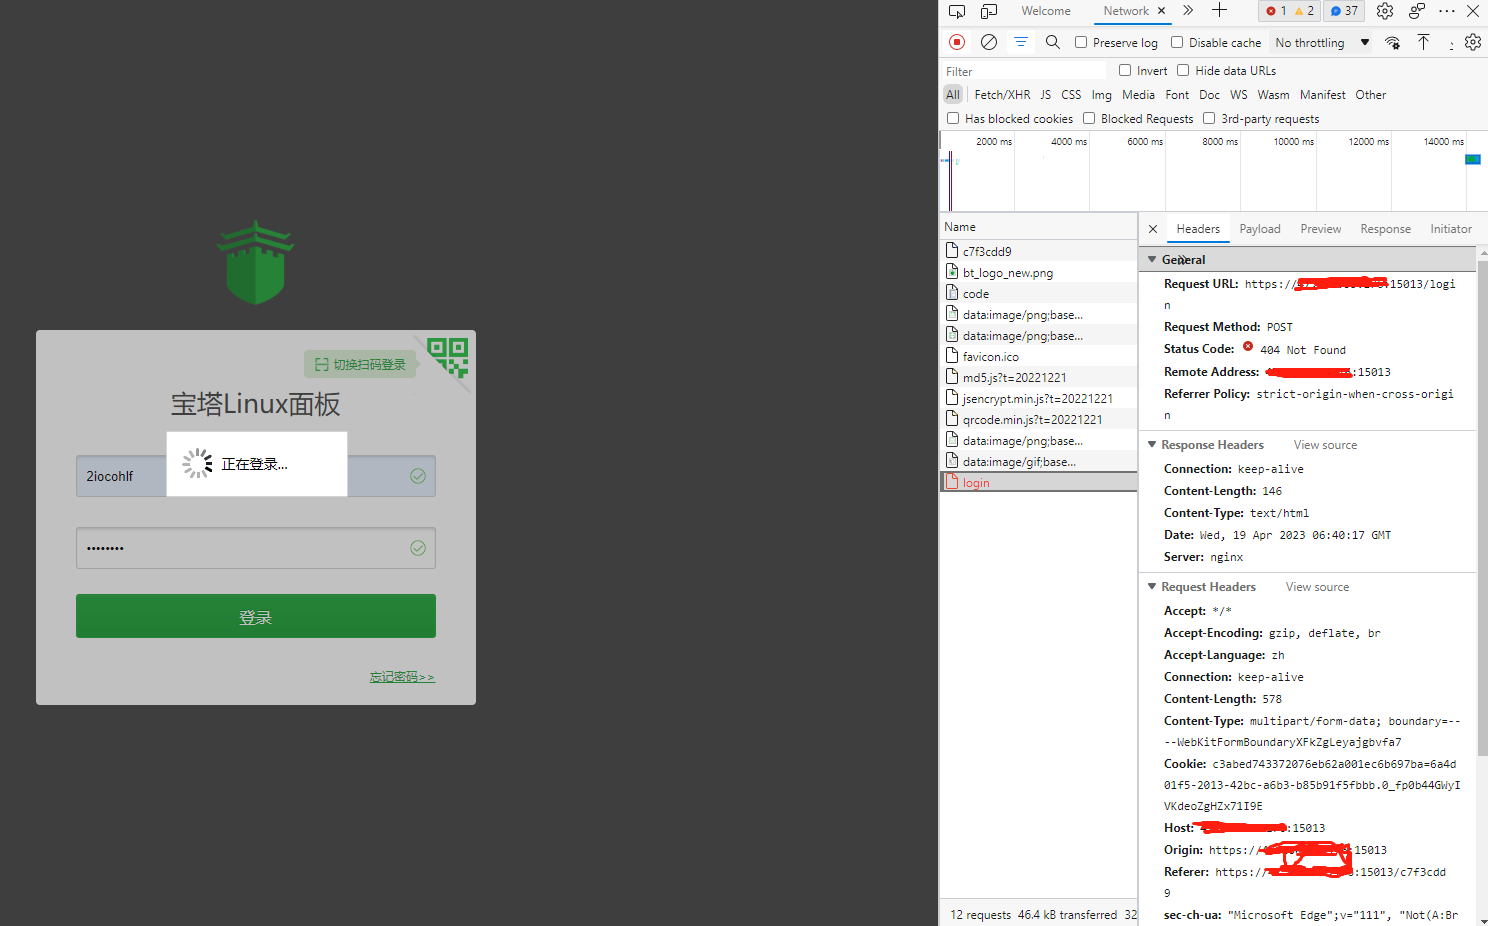Filter requests by Doc

coord(1209,95)
